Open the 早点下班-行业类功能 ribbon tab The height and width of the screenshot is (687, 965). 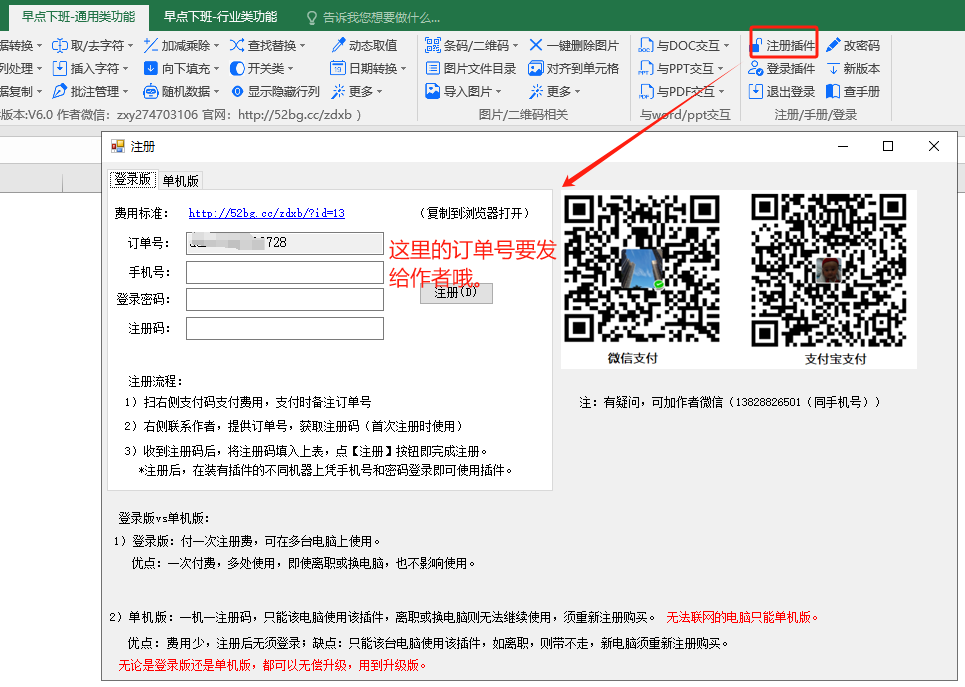click(220, 17)
